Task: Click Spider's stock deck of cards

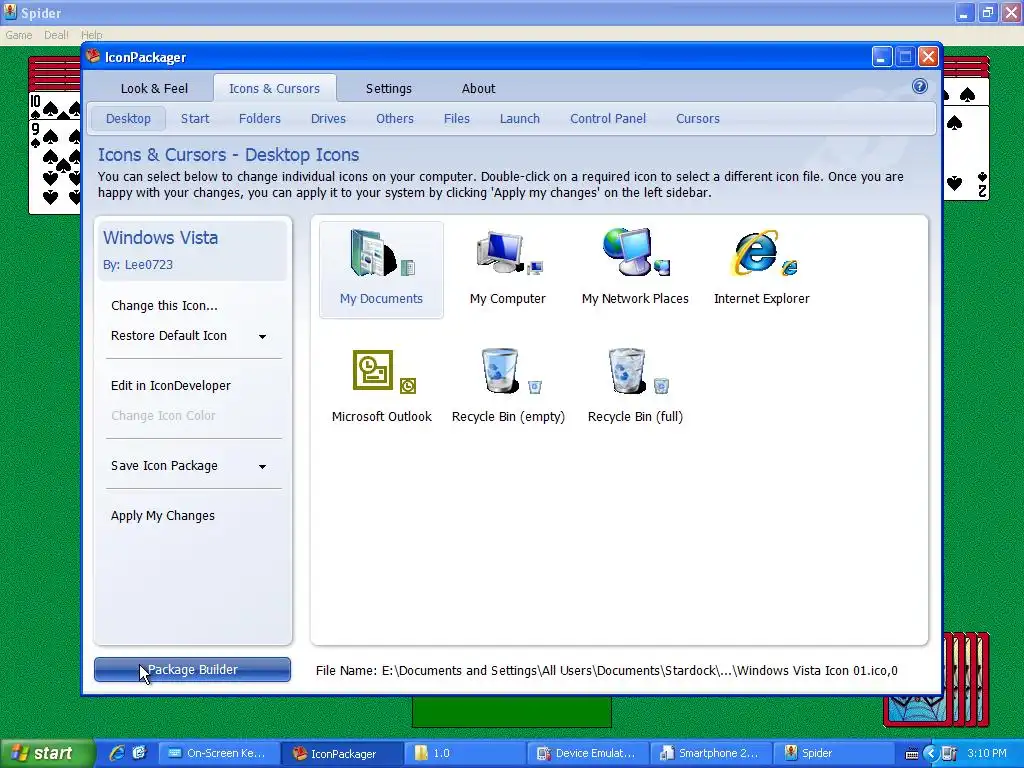Action: [967, 679]
